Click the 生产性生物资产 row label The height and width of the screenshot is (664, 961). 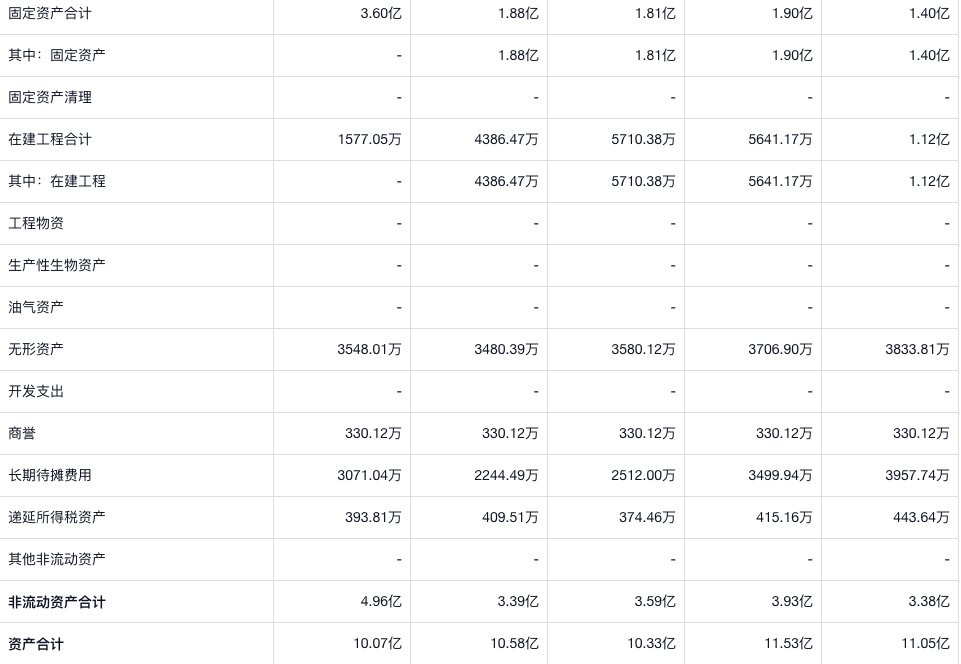pos(57,265)
